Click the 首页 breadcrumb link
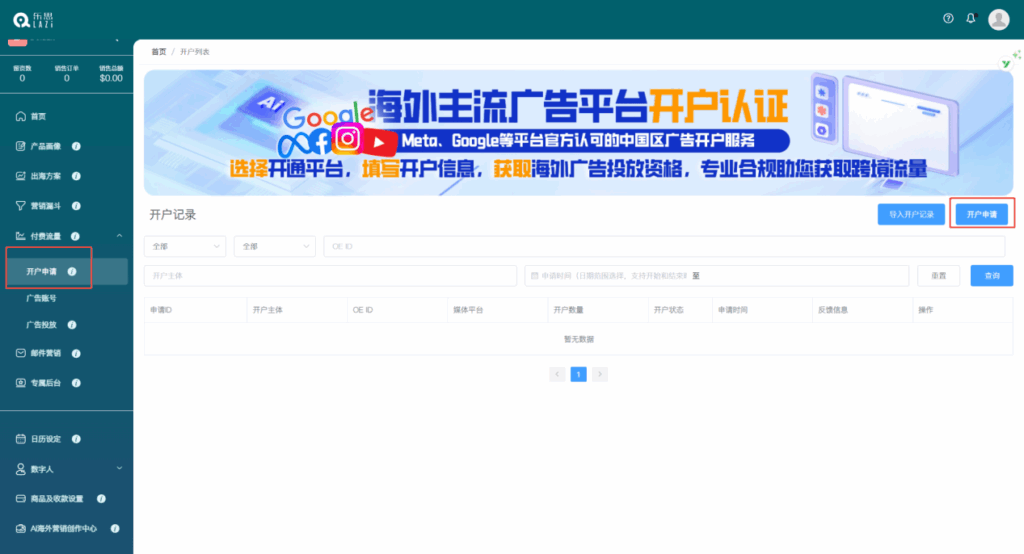The image size is (1024, 554). 158,51
